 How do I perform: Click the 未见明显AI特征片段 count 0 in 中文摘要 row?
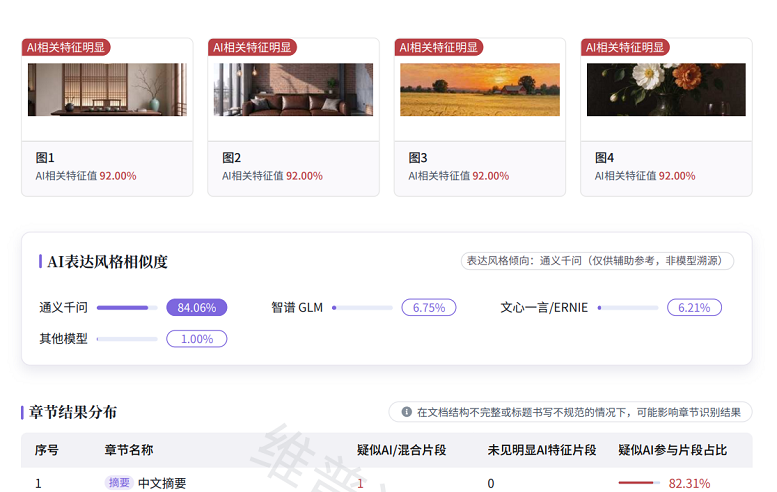(491, 483)
